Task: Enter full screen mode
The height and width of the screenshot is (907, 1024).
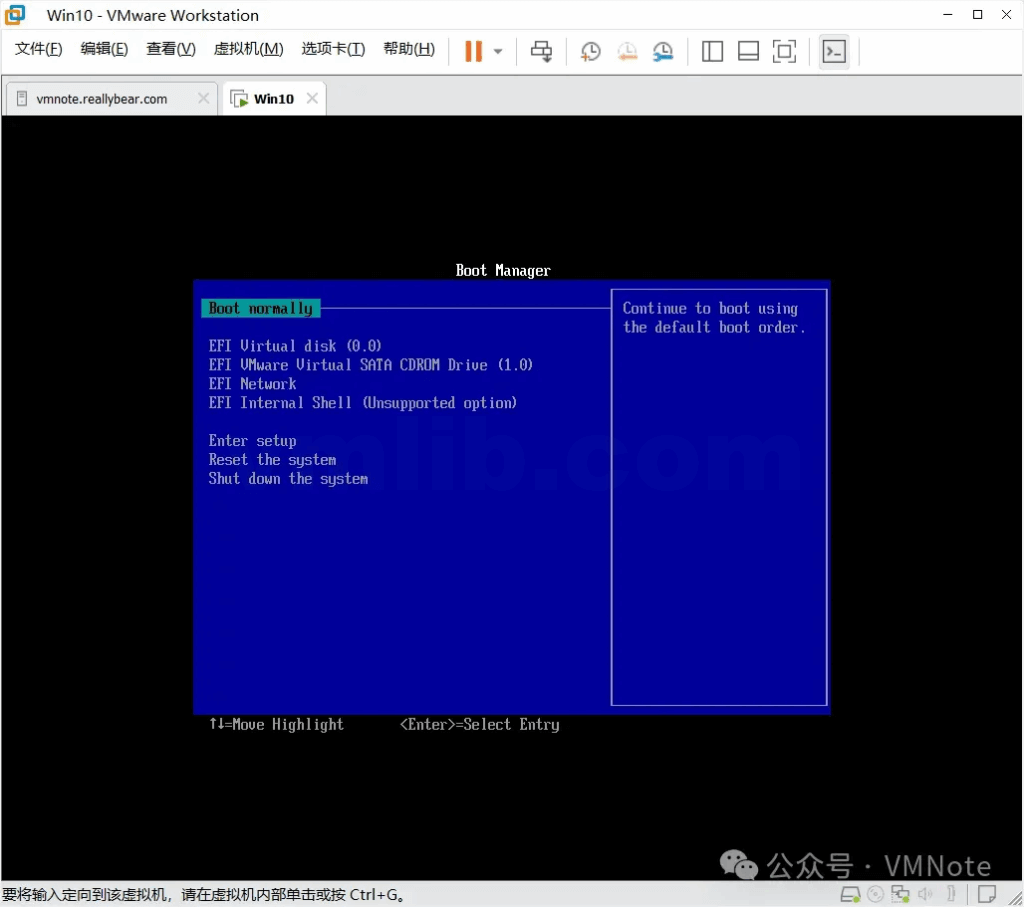Action: click(784, 51)
